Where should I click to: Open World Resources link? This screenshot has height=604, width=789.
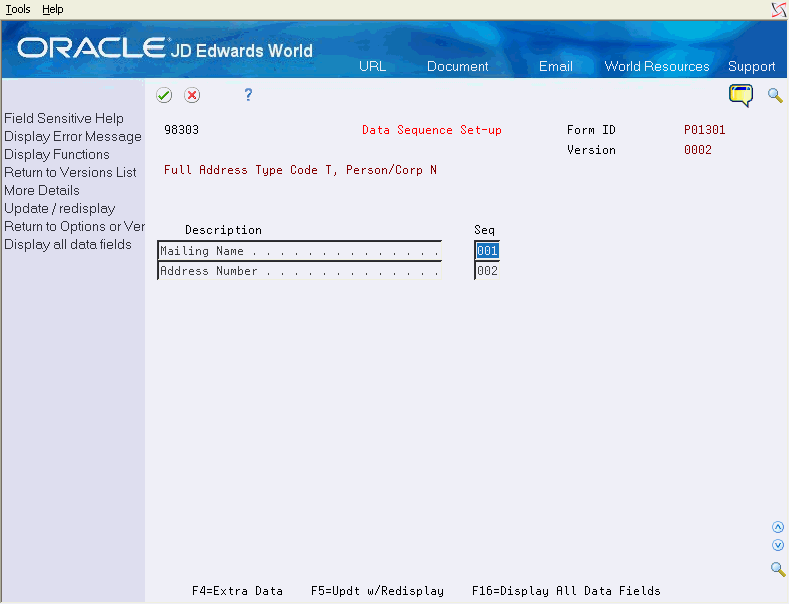pyautogui.click(x=657, y=66)
